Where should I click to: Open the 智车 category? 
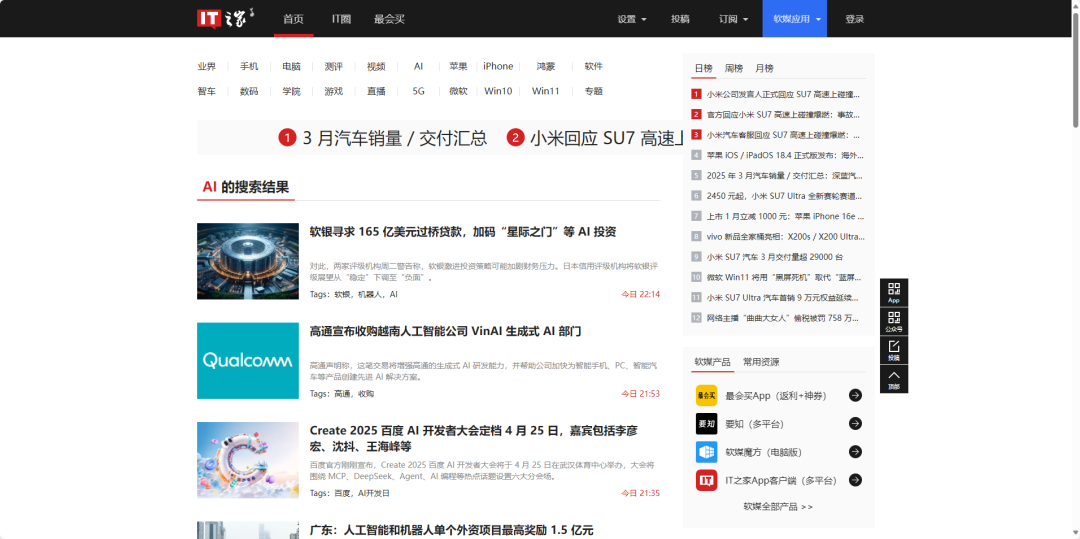(x=207, y=91)
